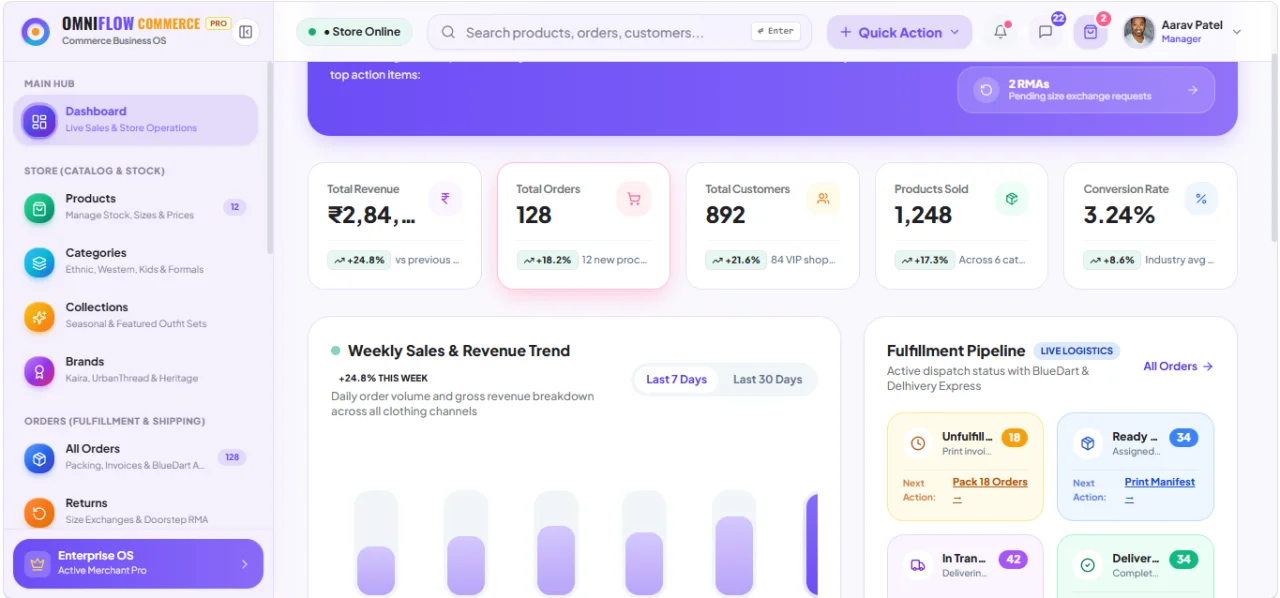Click the Dashboard grid icon in sidebar
The width and height of the screenshot is (1280, 598).
[x=39, y=121]
